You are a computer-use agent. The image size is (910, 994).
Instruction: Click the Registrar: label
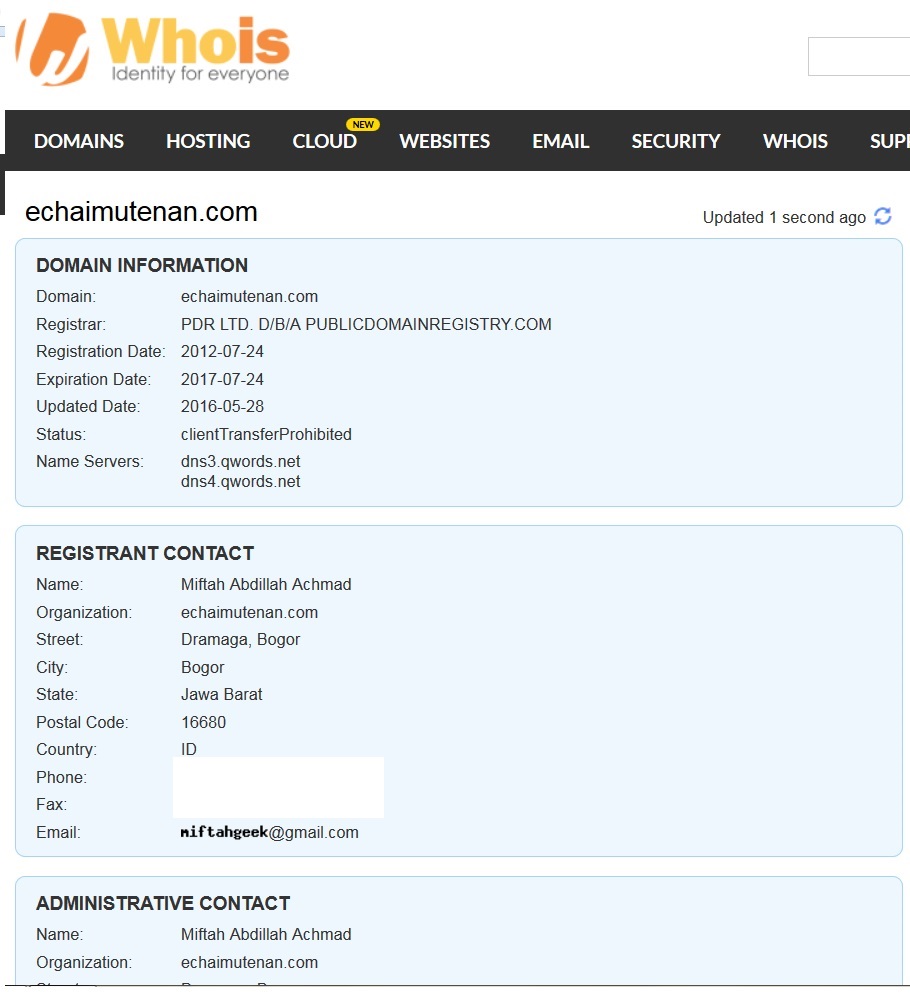71,324
